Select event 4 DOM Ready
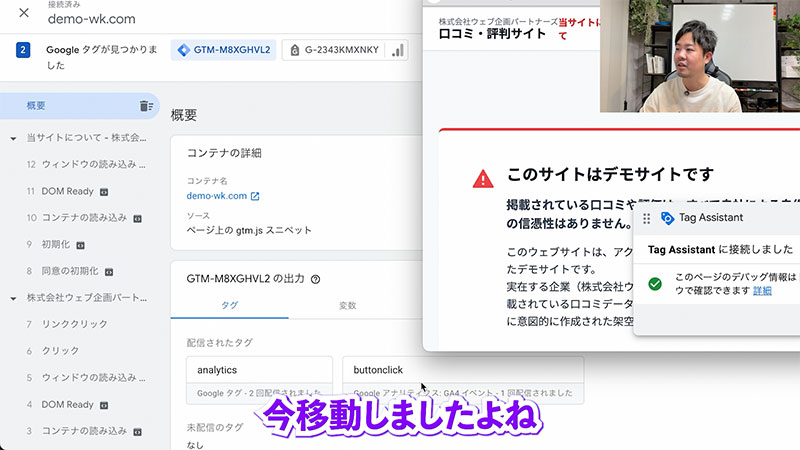Image resolution: width=800 pixels, height=450 pixels. pyautogui.click(x=60, y=405)
